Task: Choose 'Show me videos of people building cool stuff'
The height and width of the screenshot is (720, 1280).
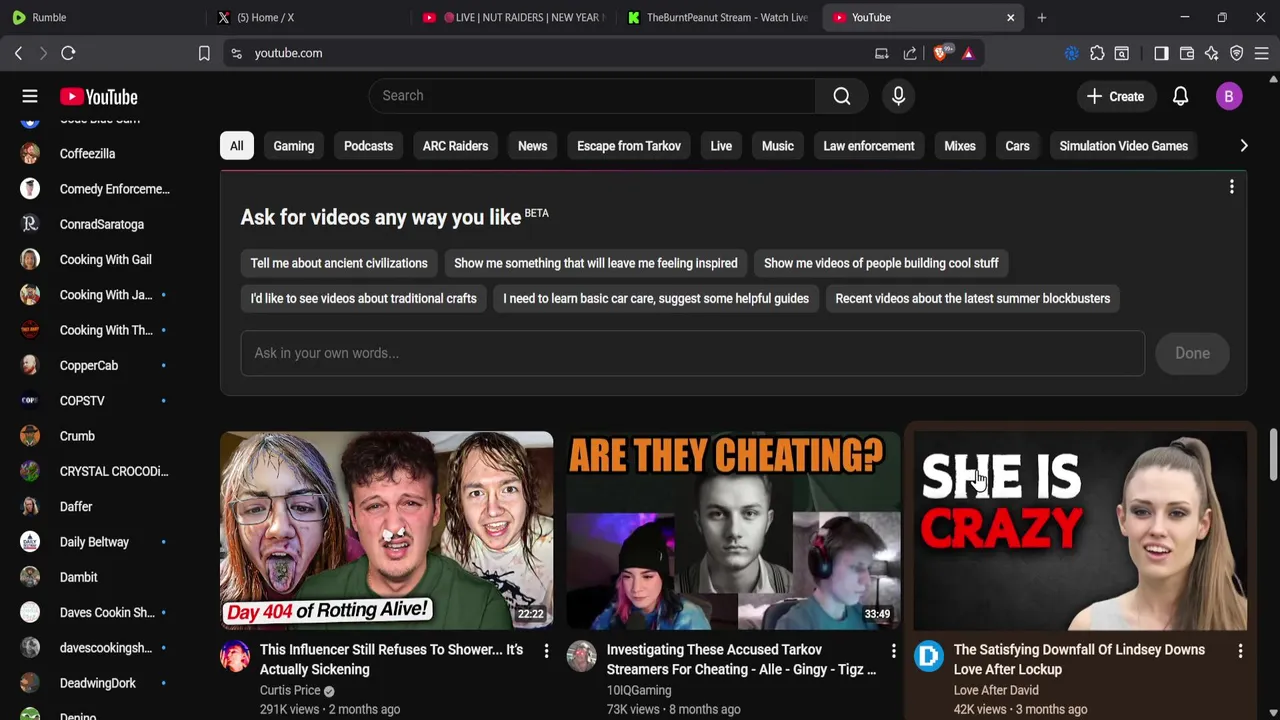Action: pyautogui.click(x=881, y=263)
